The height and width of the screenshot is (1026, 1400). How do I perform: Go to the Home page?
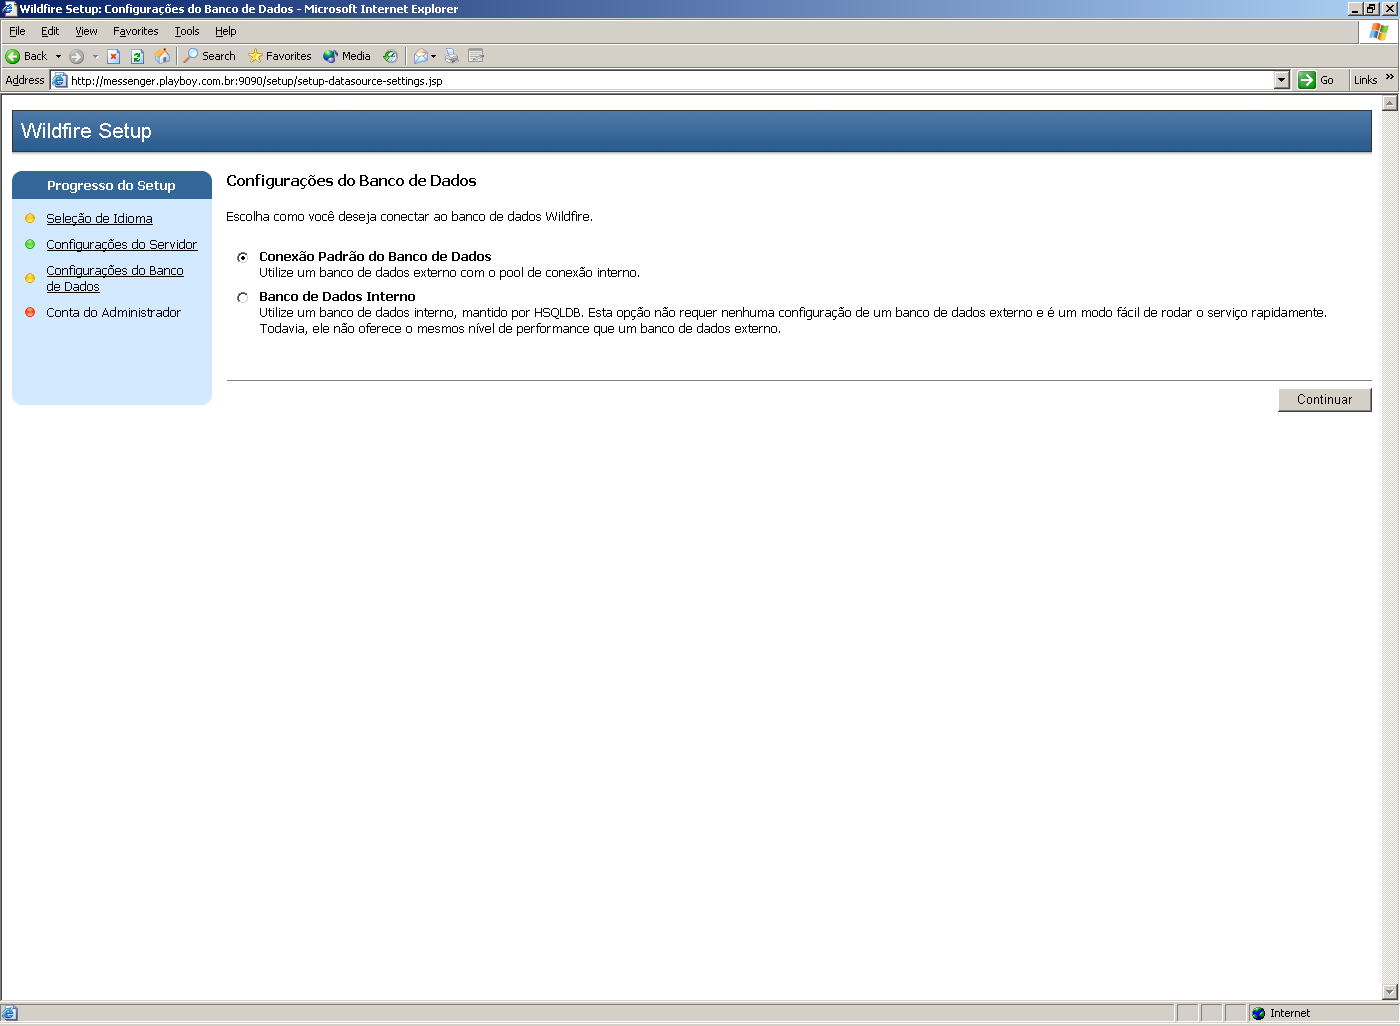pyautogui.click(x=162, y=56)
